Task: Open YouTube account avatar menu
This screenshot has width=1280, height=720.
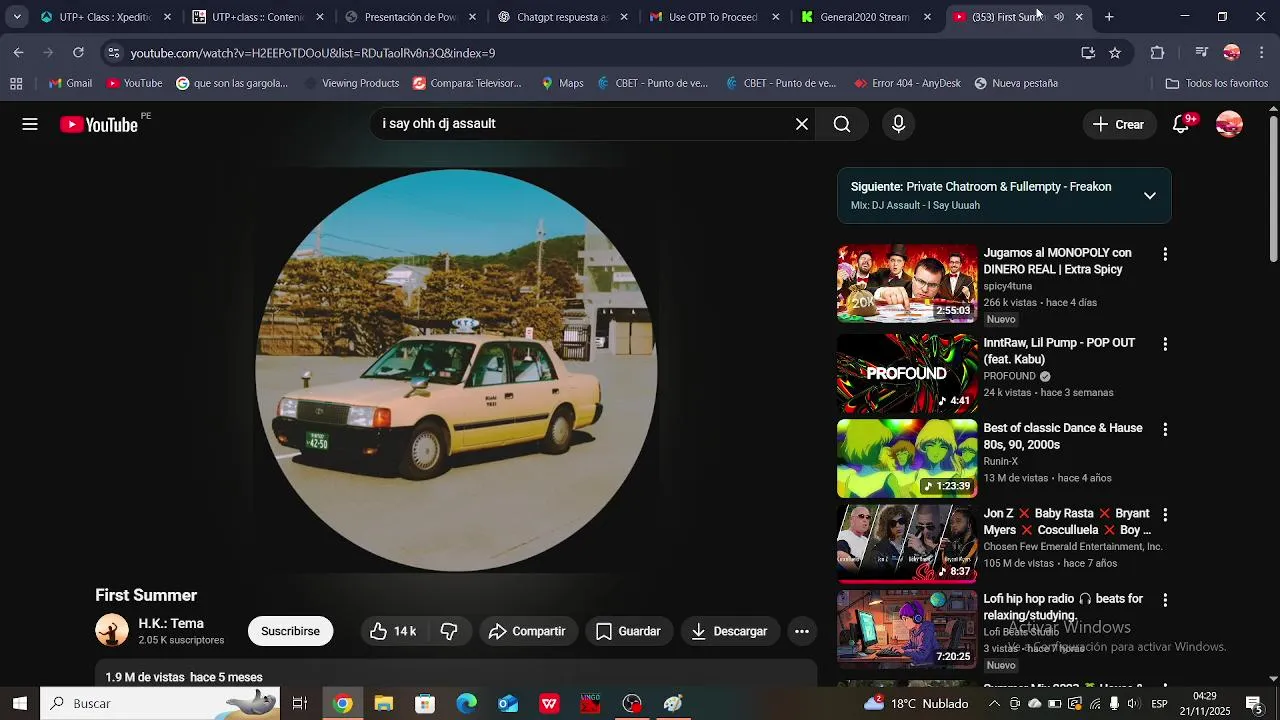Action: click(x=1229, y=124)
